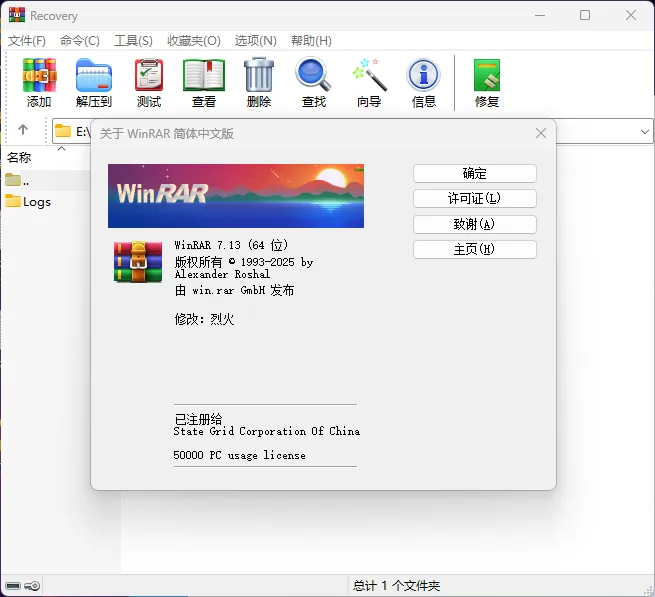This screenshot has width=655, height=597.
Task: Confirm with the 确定 button
Action: click(475, 173)
